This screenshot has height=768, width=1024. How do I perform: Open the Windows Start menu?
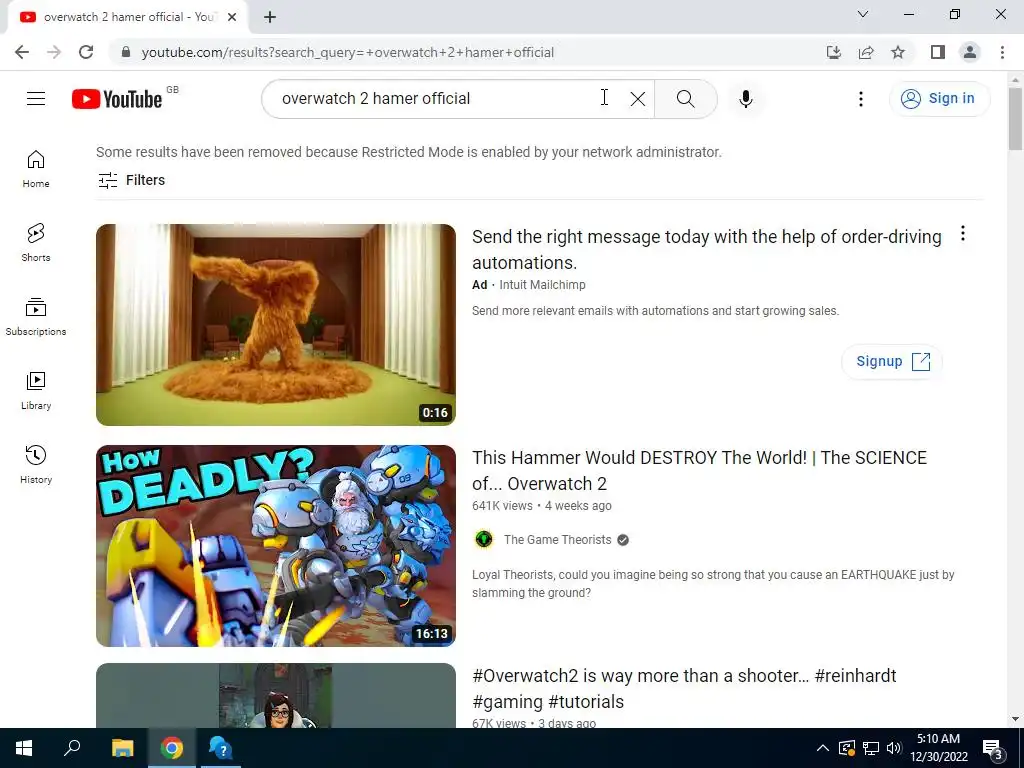[24, 748]
